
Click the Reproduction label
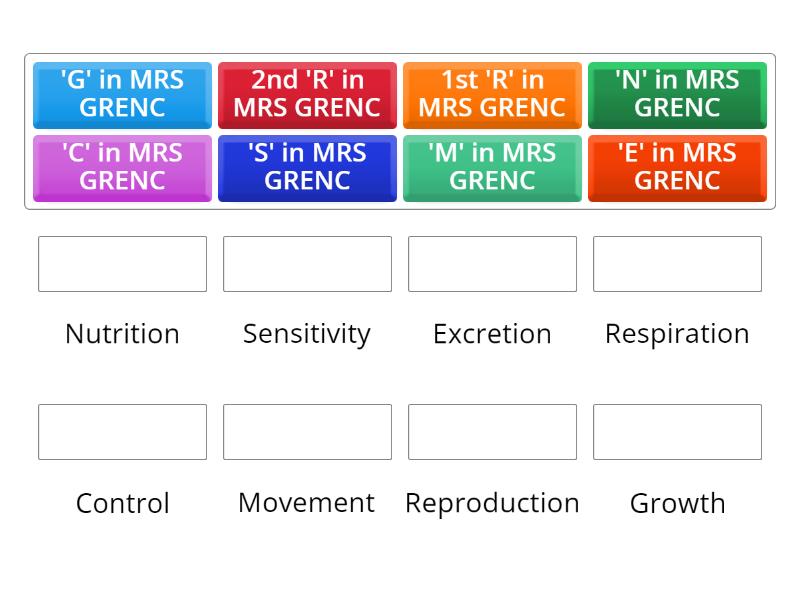pyautogui.click(x=492, y=503)
